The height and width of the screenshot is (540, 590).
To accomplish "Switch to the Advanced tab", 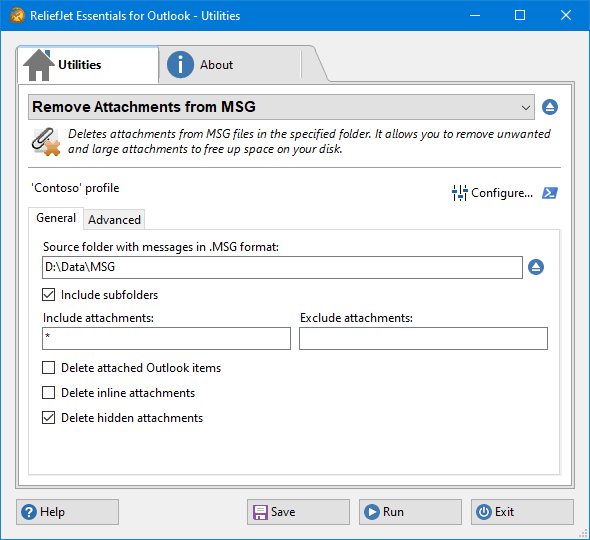I will pos(114,219).
